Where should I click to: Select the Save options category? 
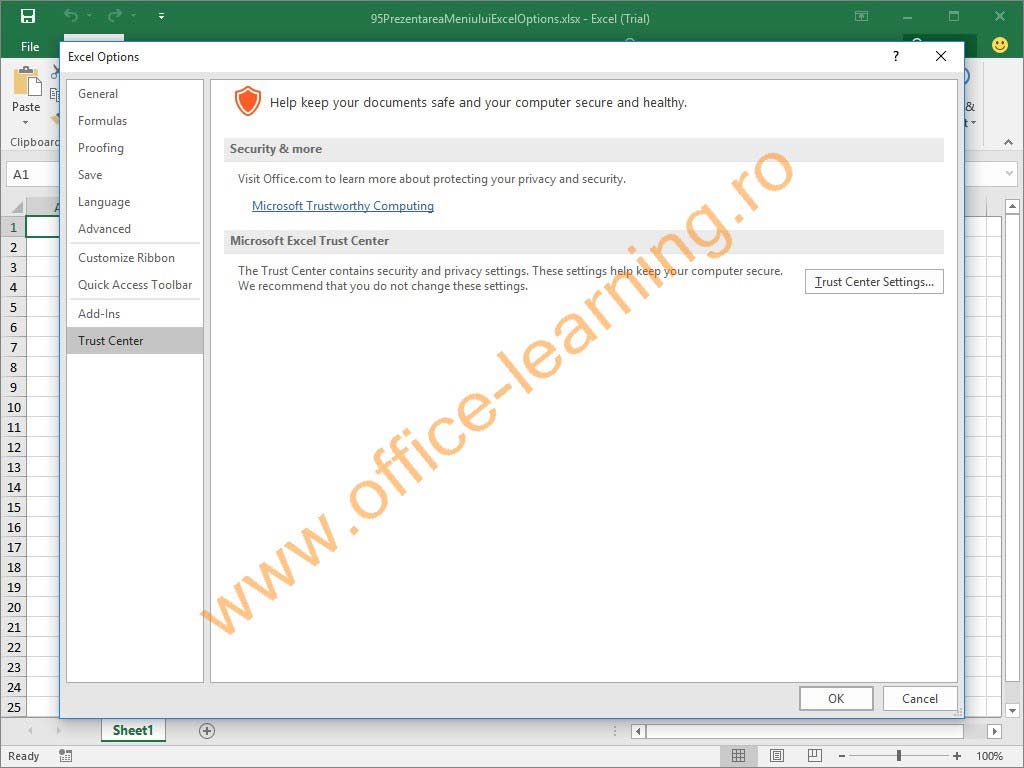tap(135, 175)
